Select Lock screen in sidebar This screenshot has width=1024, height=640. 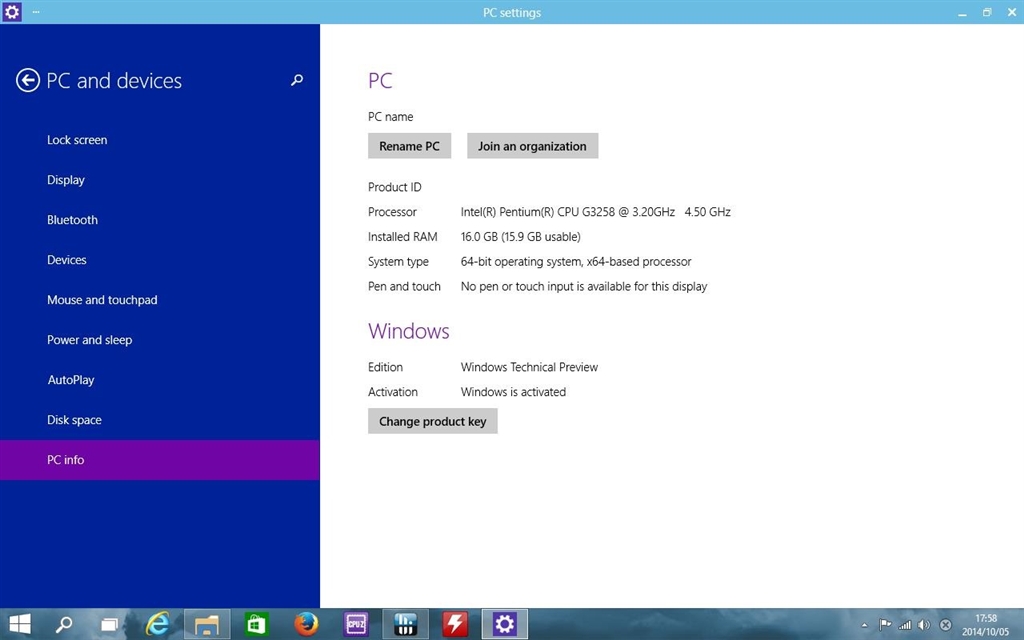click(77, 140)
